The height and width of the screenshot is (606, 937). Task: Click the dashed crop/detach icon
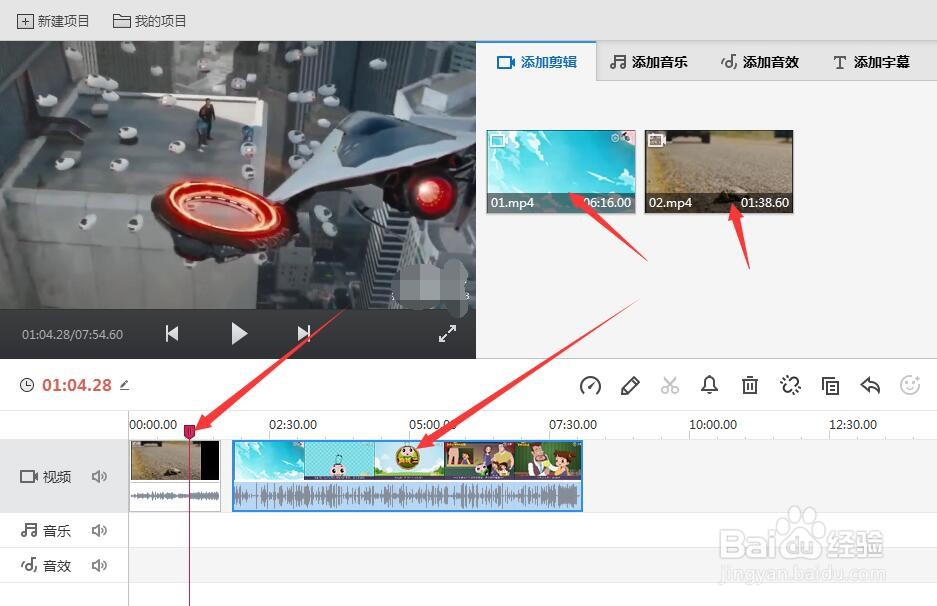[790, 385]
